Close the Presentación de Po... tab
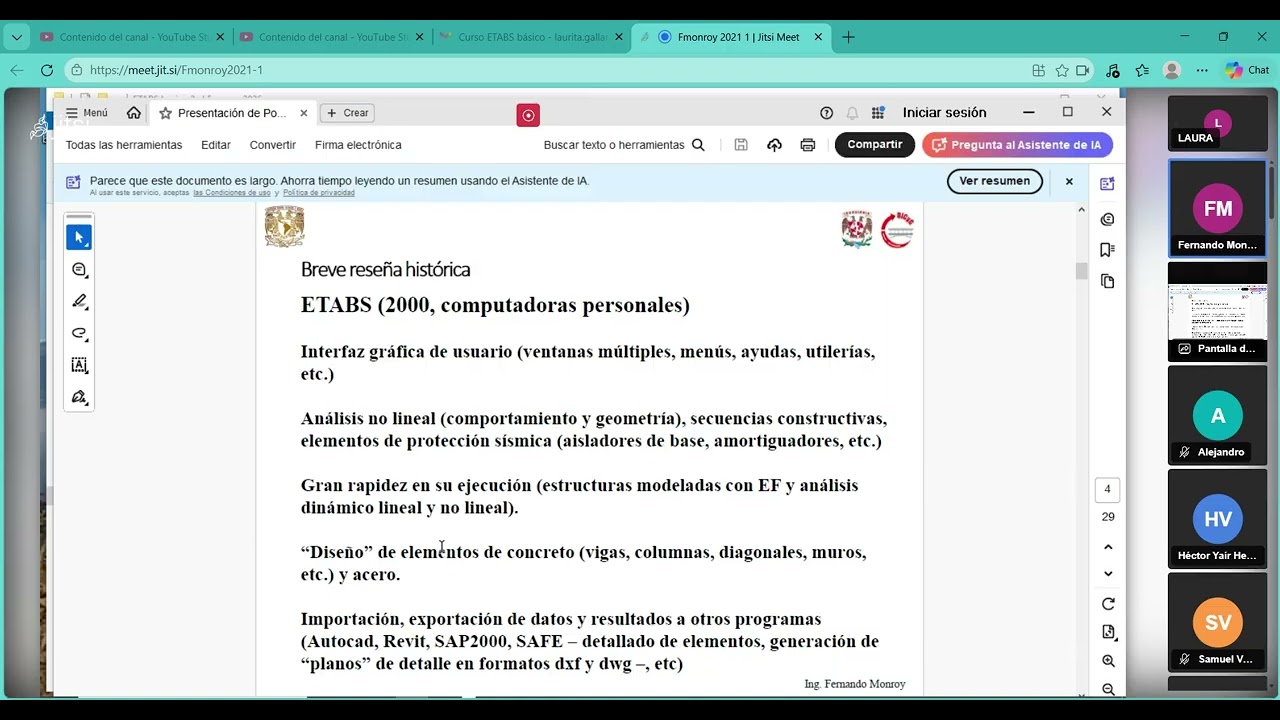The height and width of the screenshot is (720, 1280). coord(303,113)
